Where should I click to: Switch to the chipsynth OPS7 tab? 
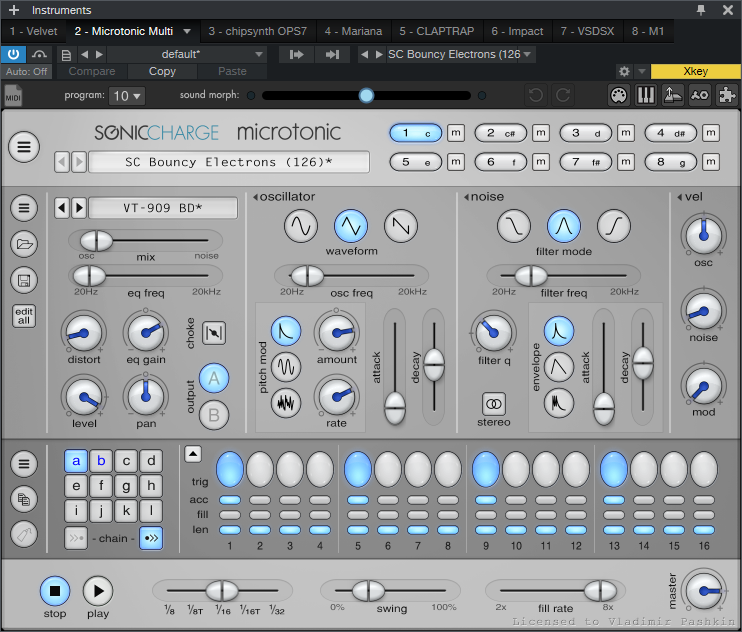259,32
